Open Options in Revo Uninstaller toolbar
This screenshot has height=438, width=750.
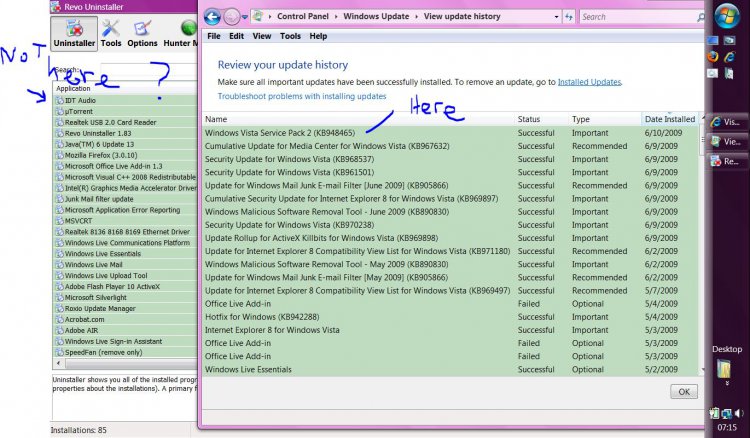click(x=142, y=33)
